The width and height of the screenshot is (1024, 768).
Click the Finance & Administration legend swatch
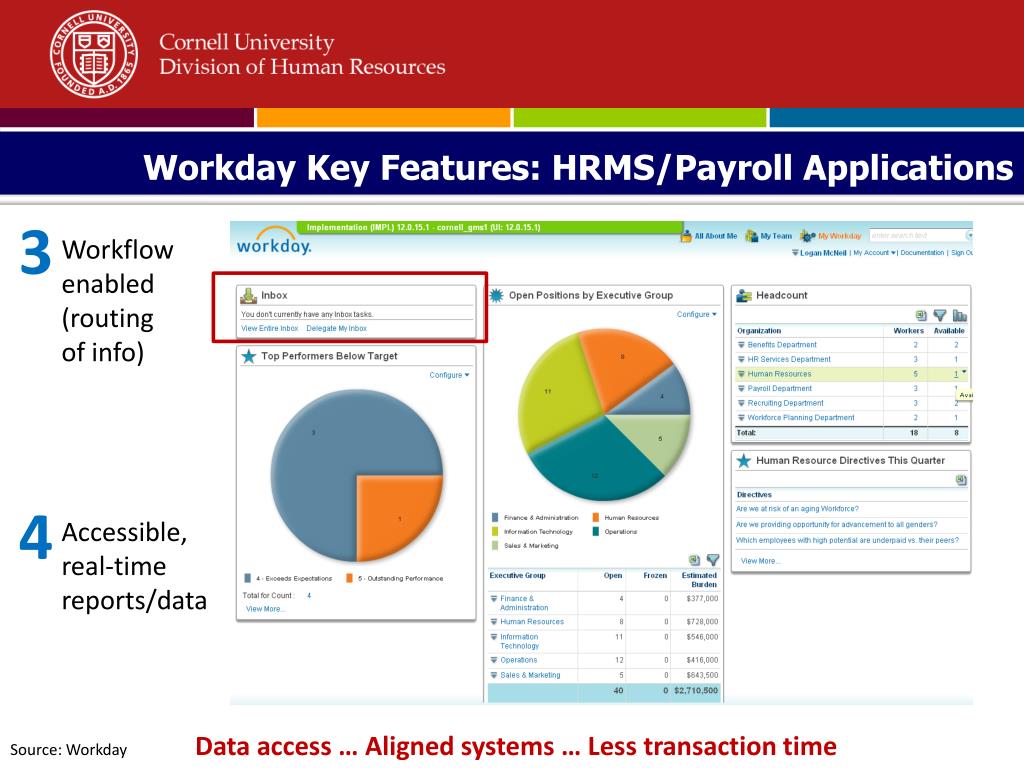click(x=495, y=517)
